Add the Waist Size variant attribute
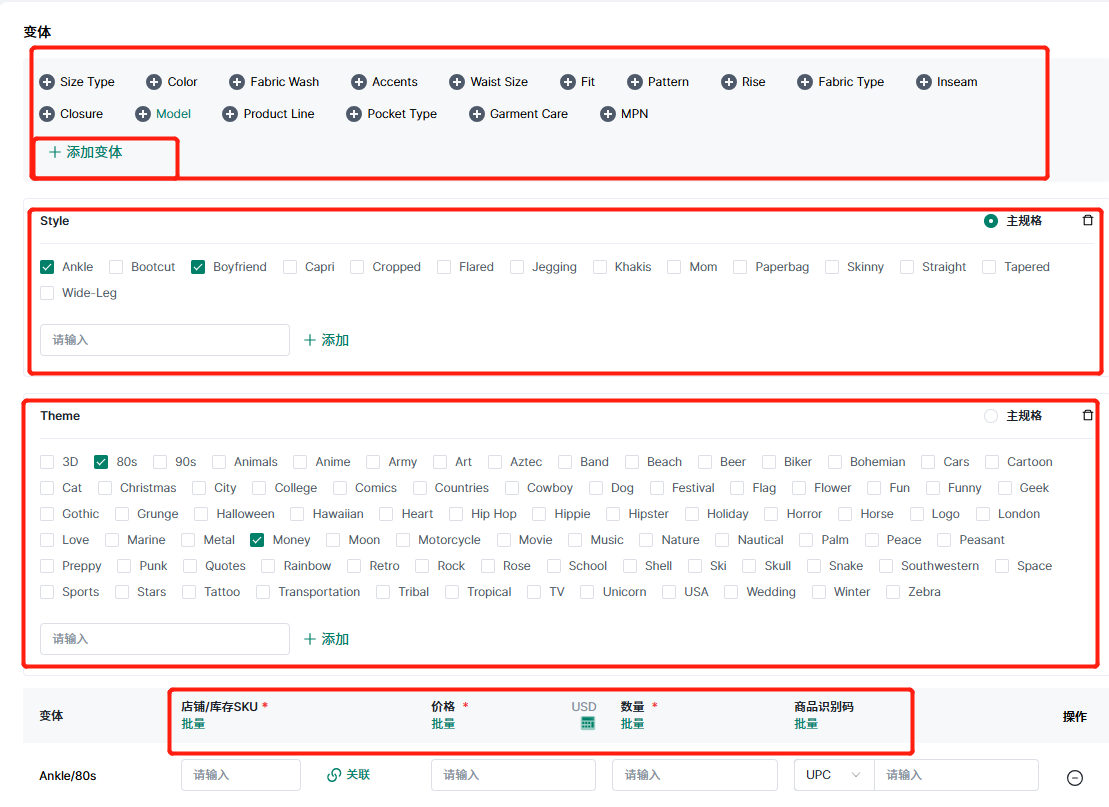Viewport: 1109px width, 807px height. point(457,82)
